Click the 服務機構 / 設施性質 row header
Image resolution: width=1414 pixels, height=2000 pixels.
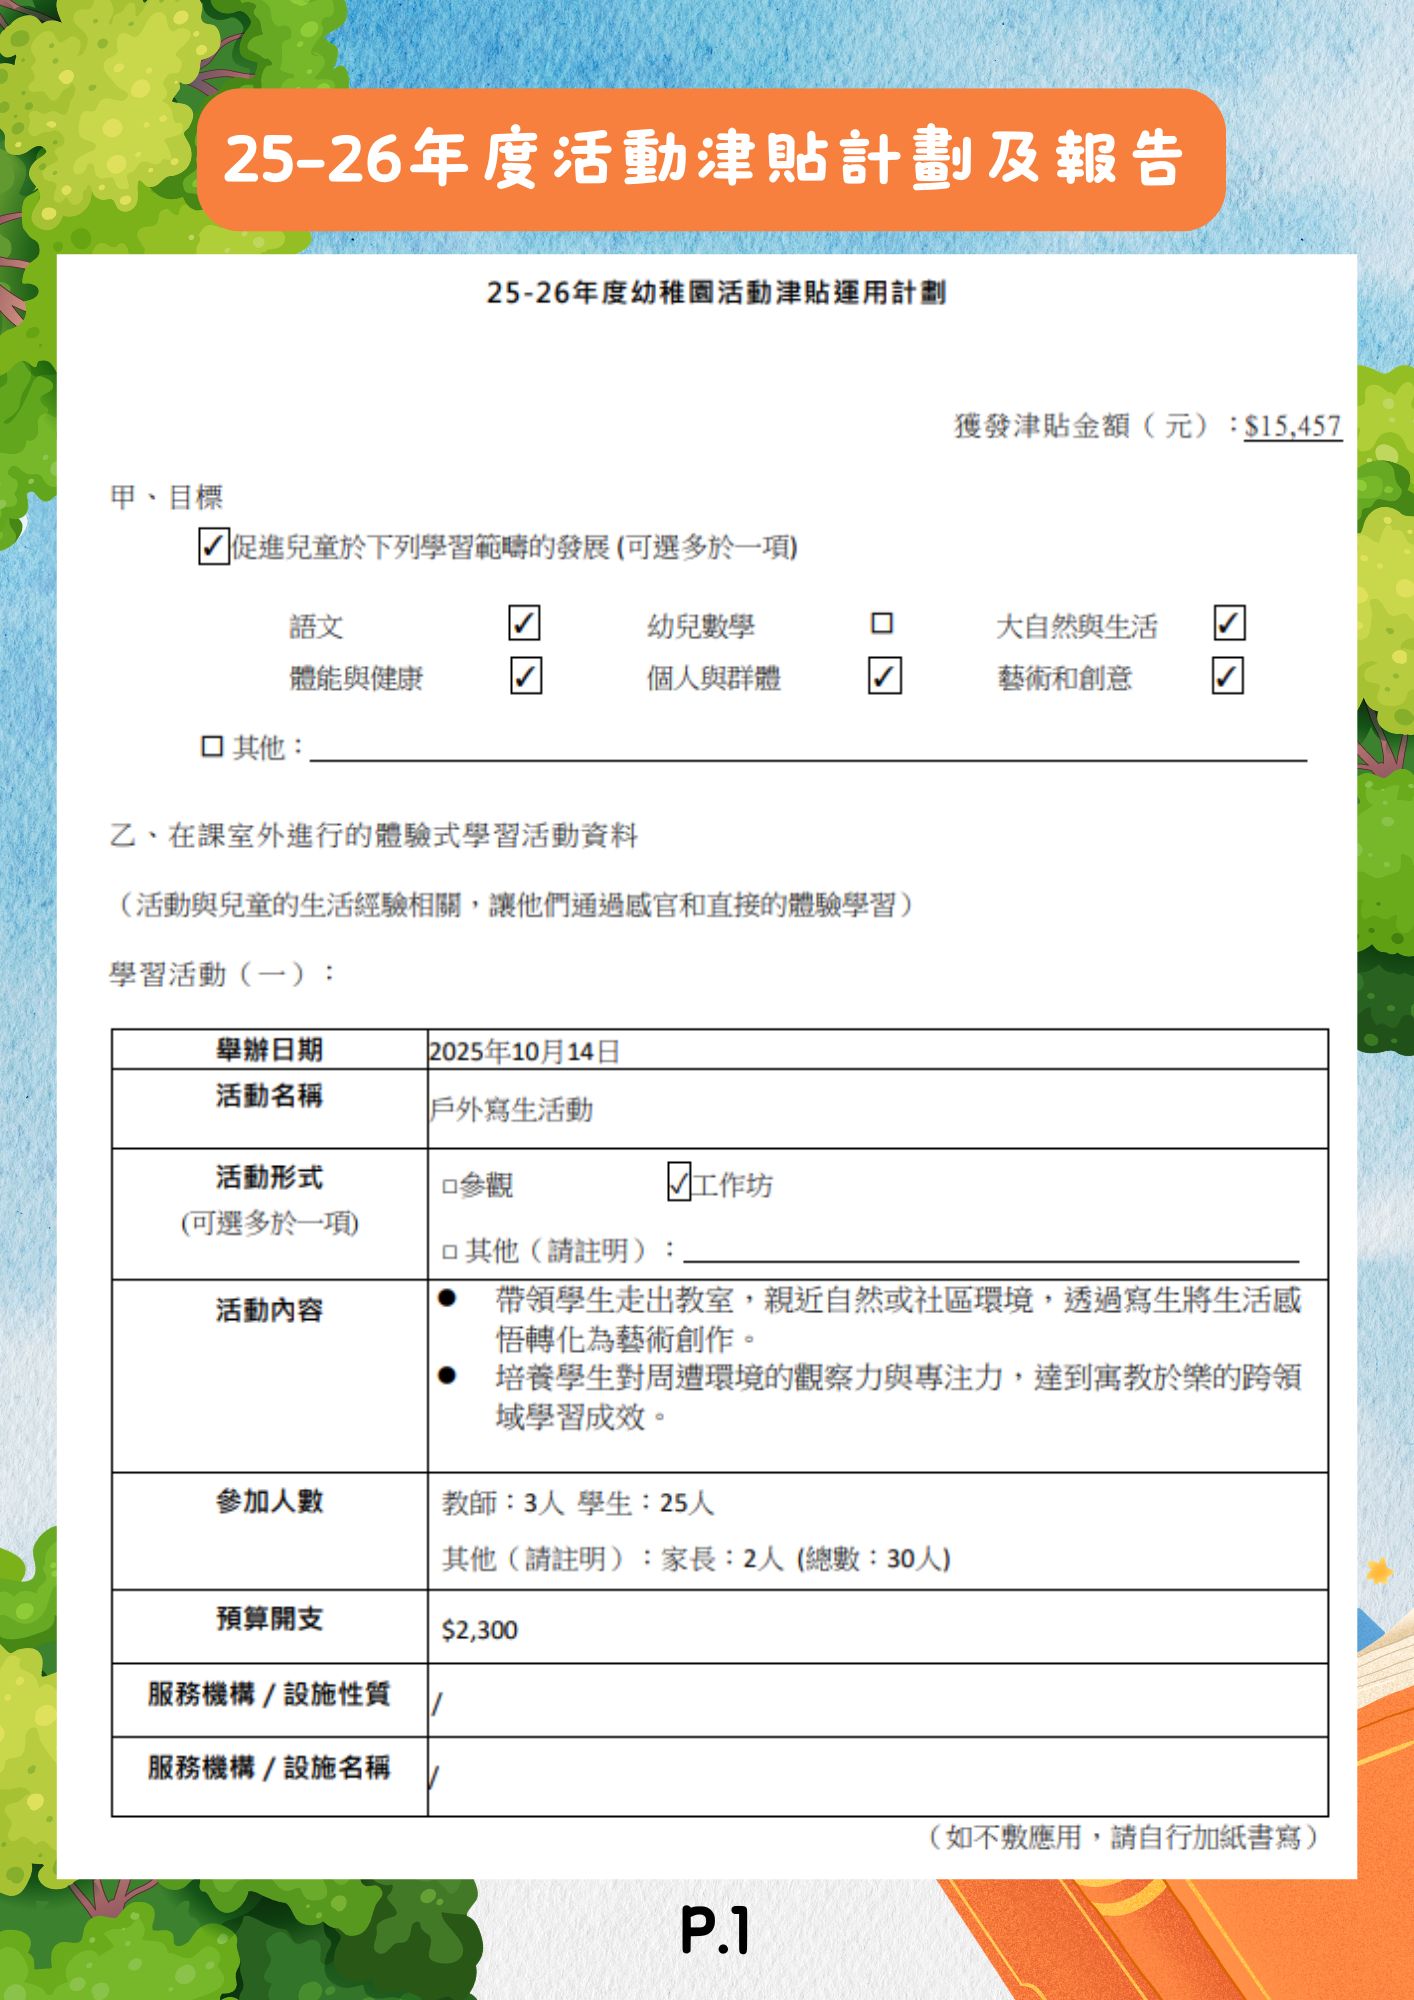pos(269,1694)
